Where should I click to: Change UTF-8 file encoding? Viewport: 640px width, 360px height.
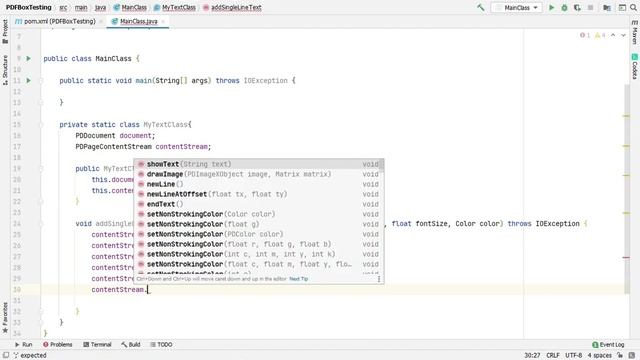tap(573, 355)
